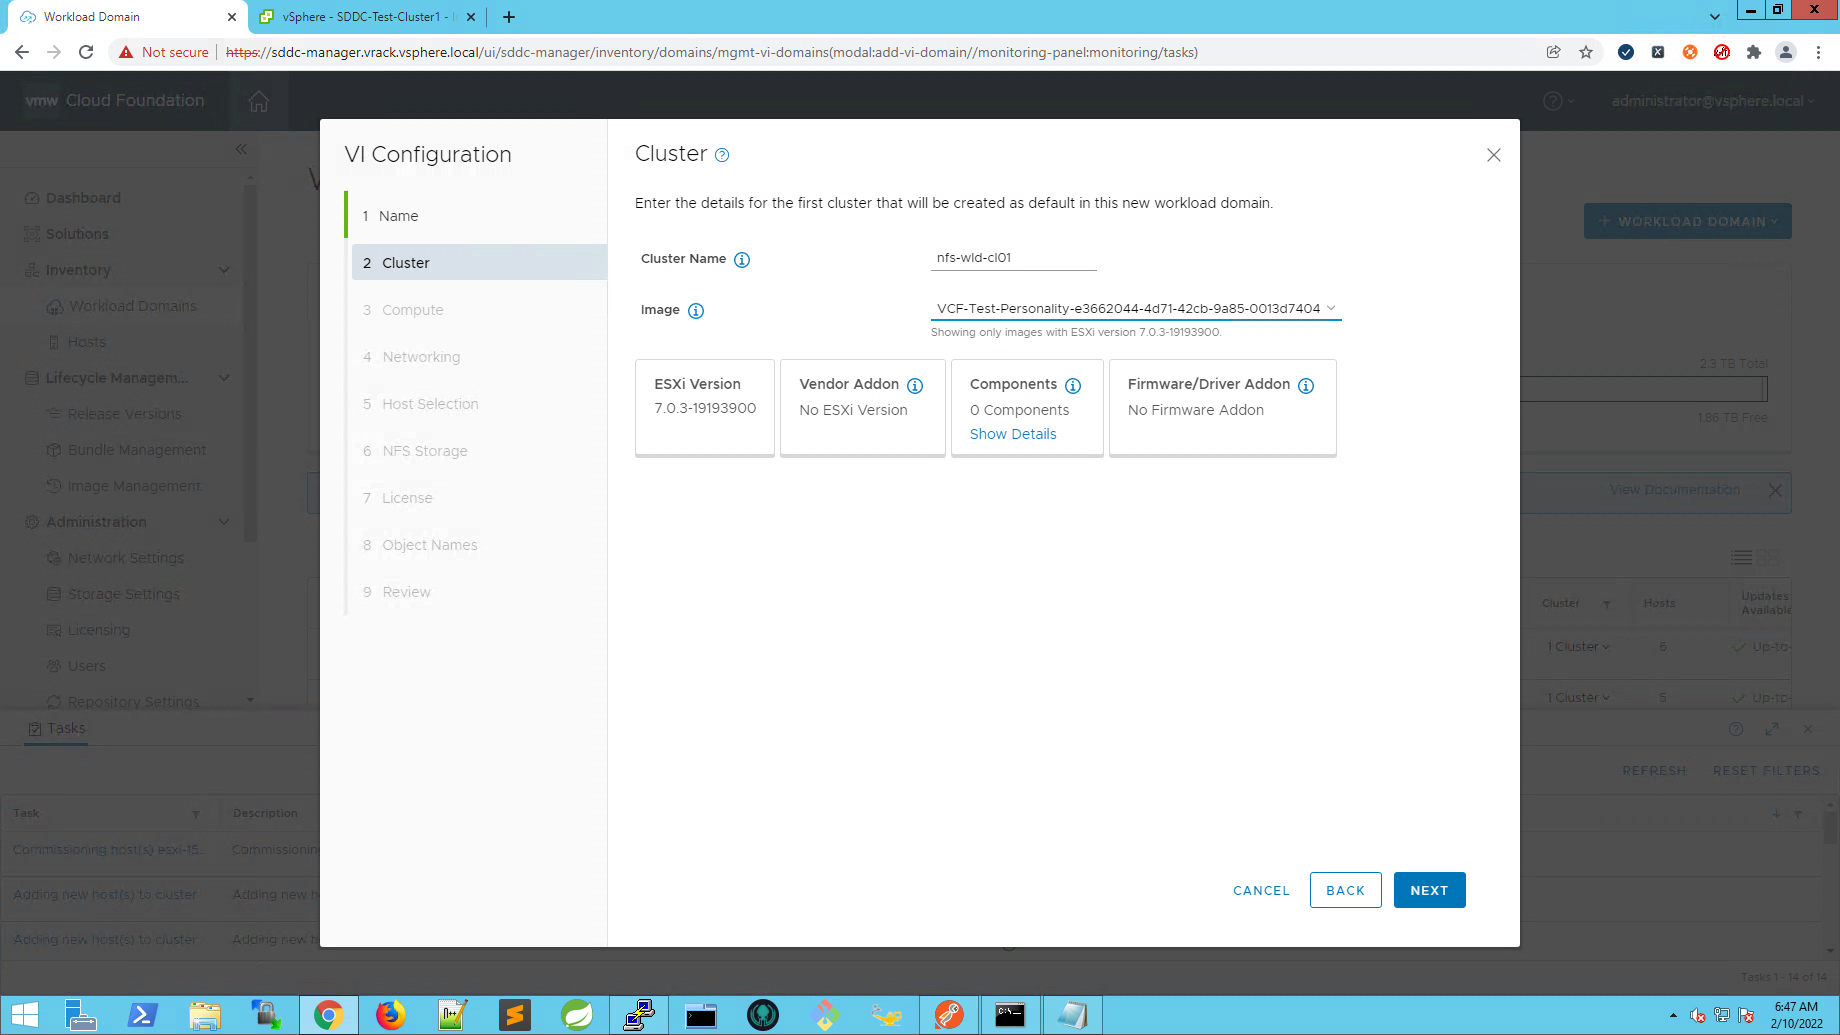Select the Cluster wizard step

(x=479, y=262)
